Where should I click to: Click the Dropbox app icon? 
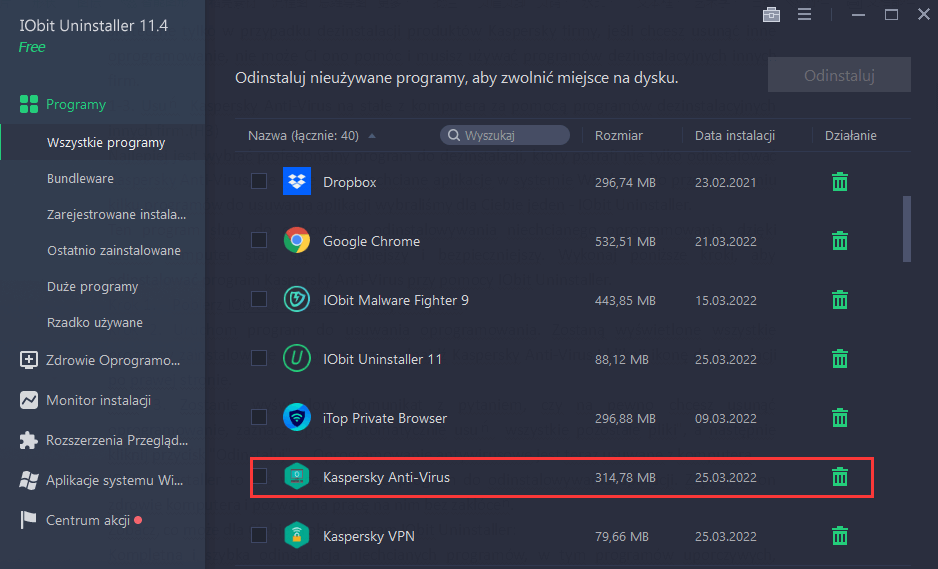297,181
